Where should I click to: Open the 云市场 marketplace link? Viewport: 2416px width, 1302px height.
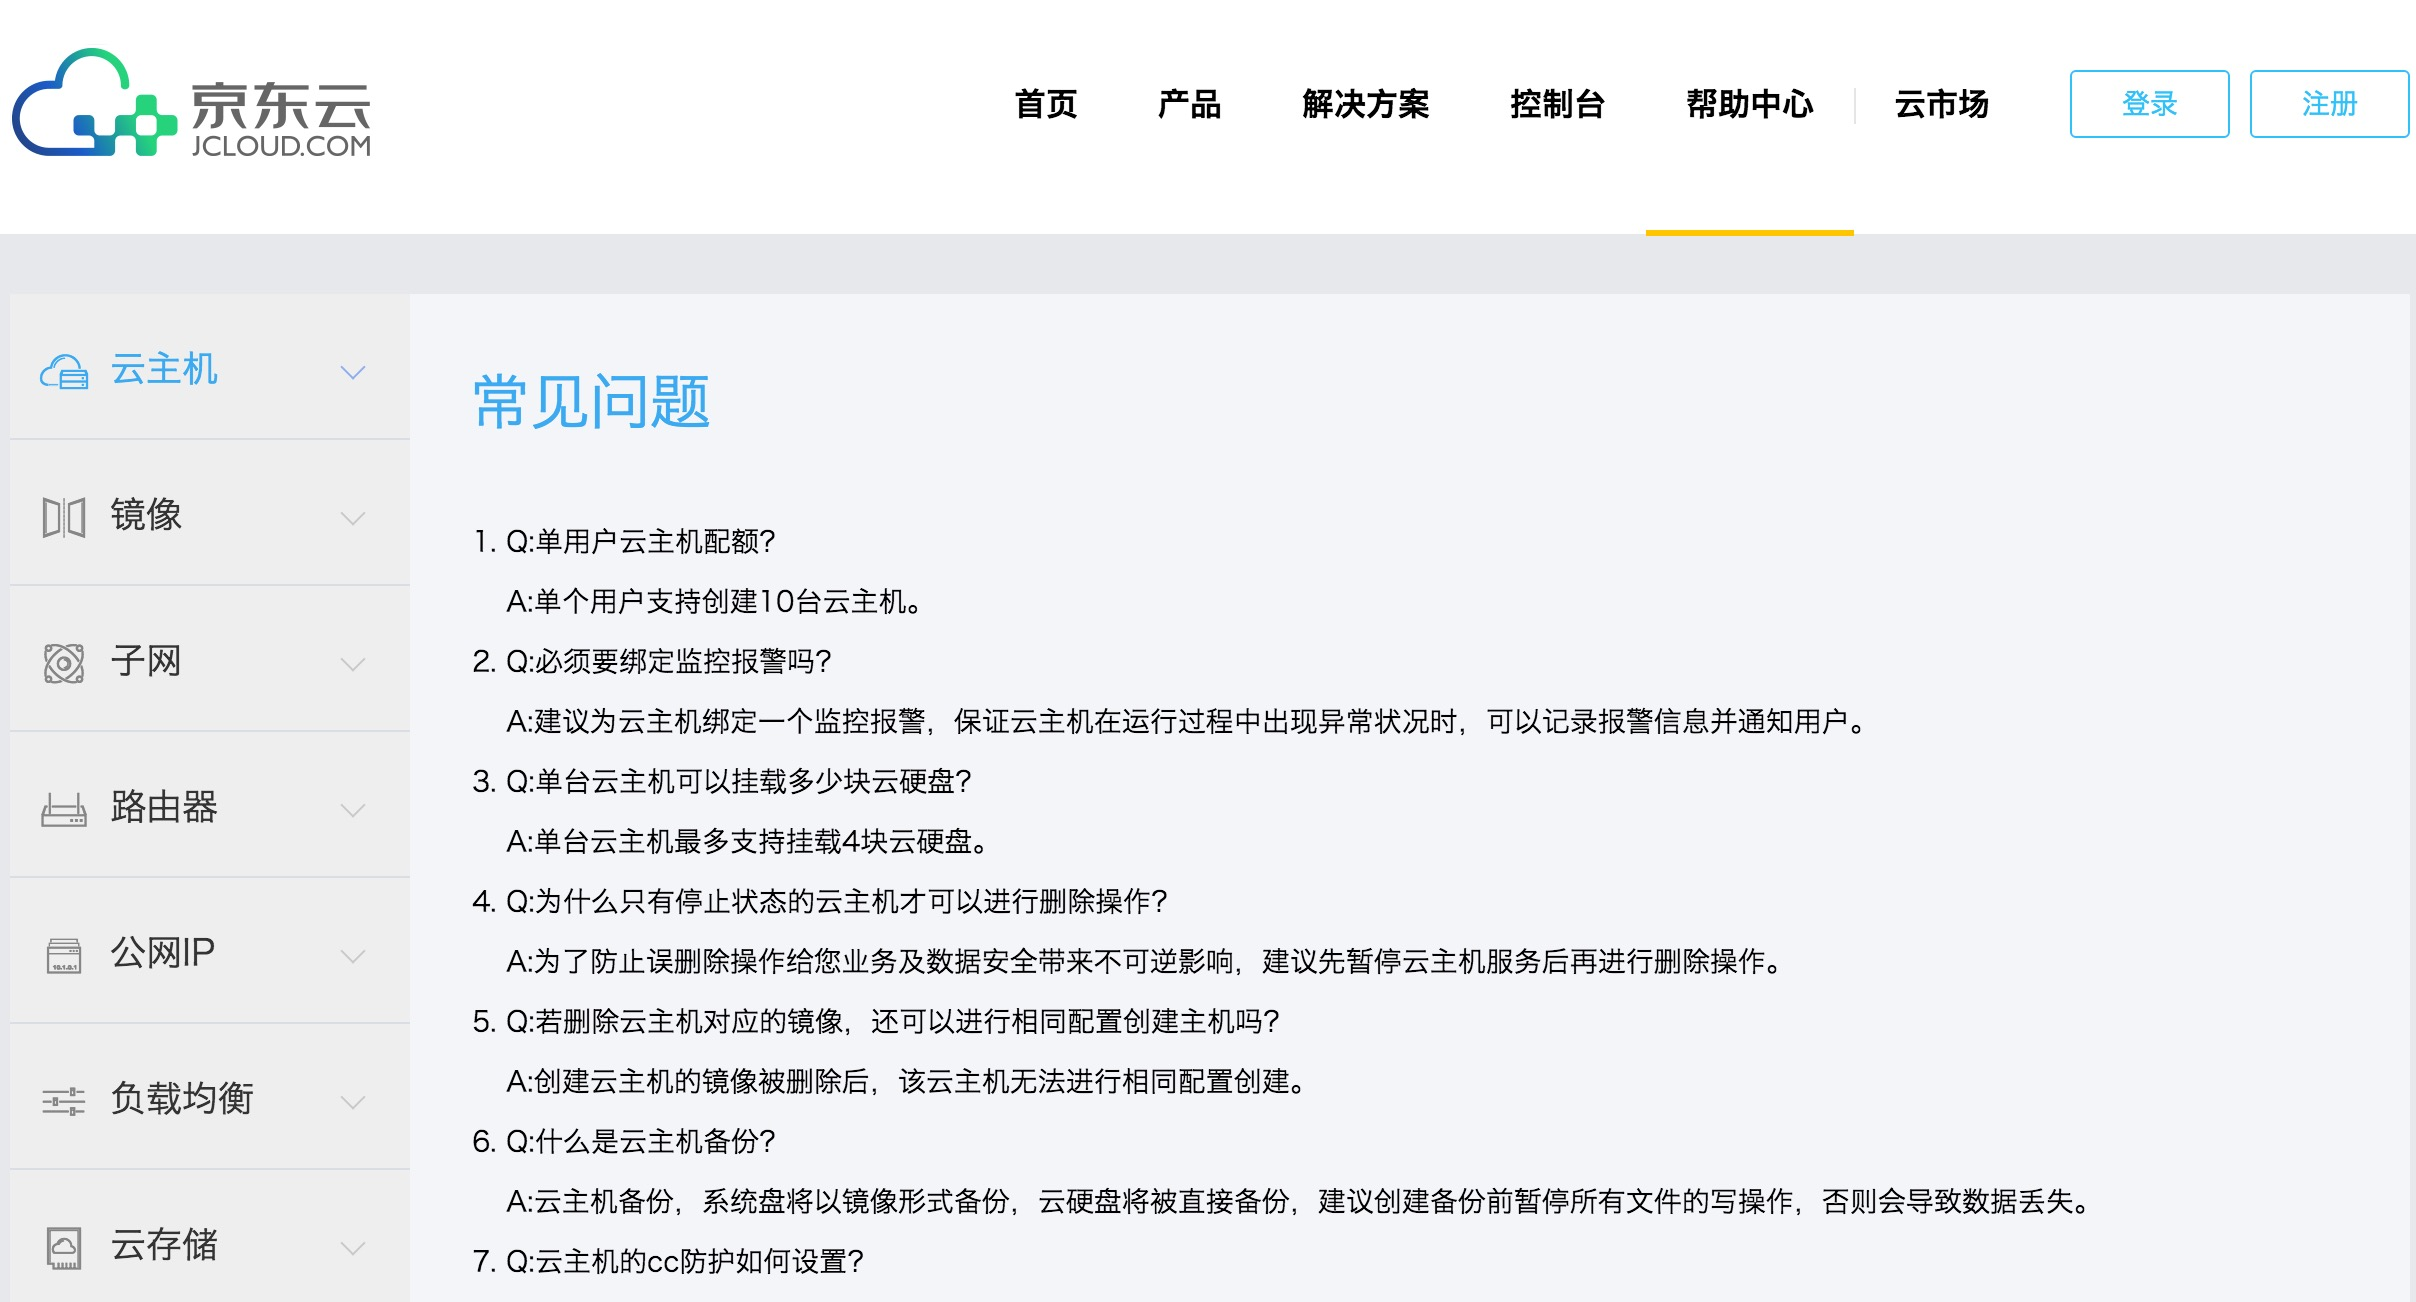(x=1941, y=104)
